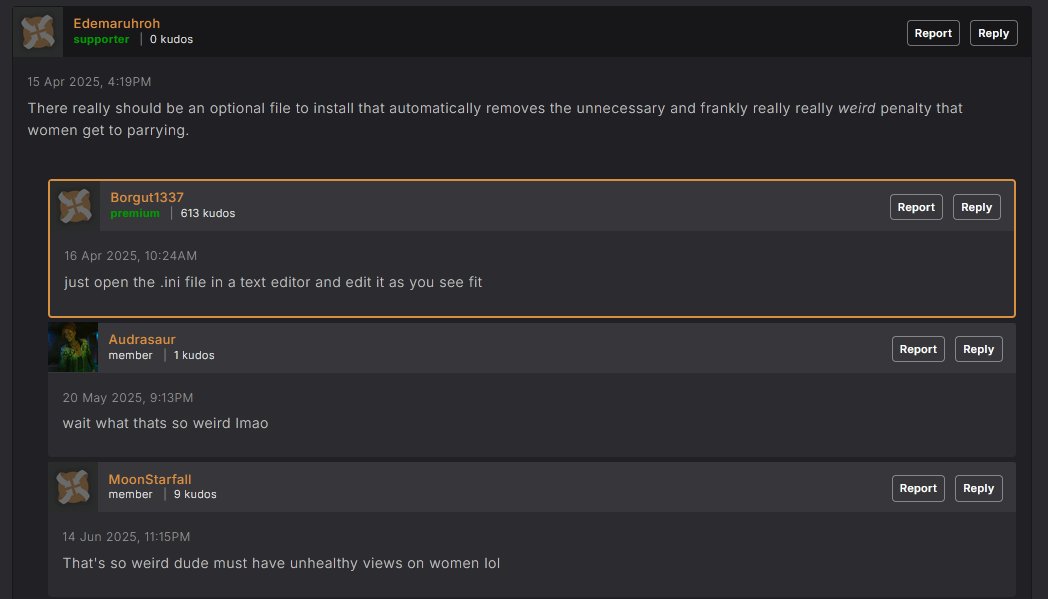This screenshot has height=599, width=1048.
Task: Open Audrasaur's profile picture thumbnail
Action: click(73, 347)
